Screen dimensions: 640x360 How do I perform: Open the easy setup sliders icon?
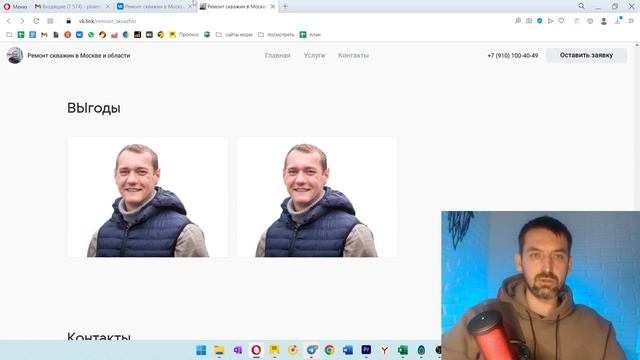click(x=631, y=21)
